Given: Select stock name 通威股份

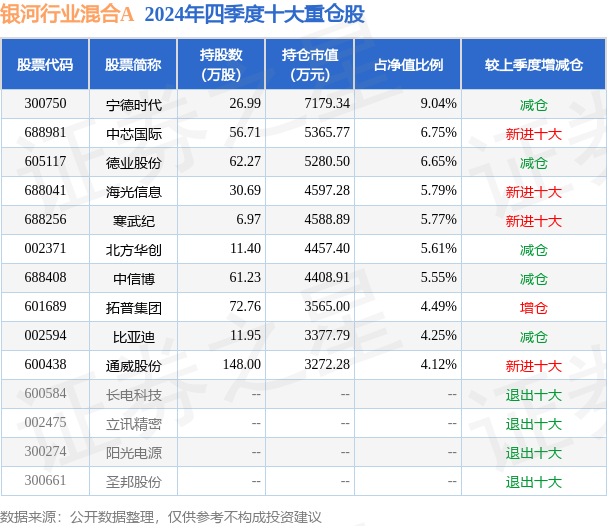Looking at the screenshot, I should coord(134,366).
